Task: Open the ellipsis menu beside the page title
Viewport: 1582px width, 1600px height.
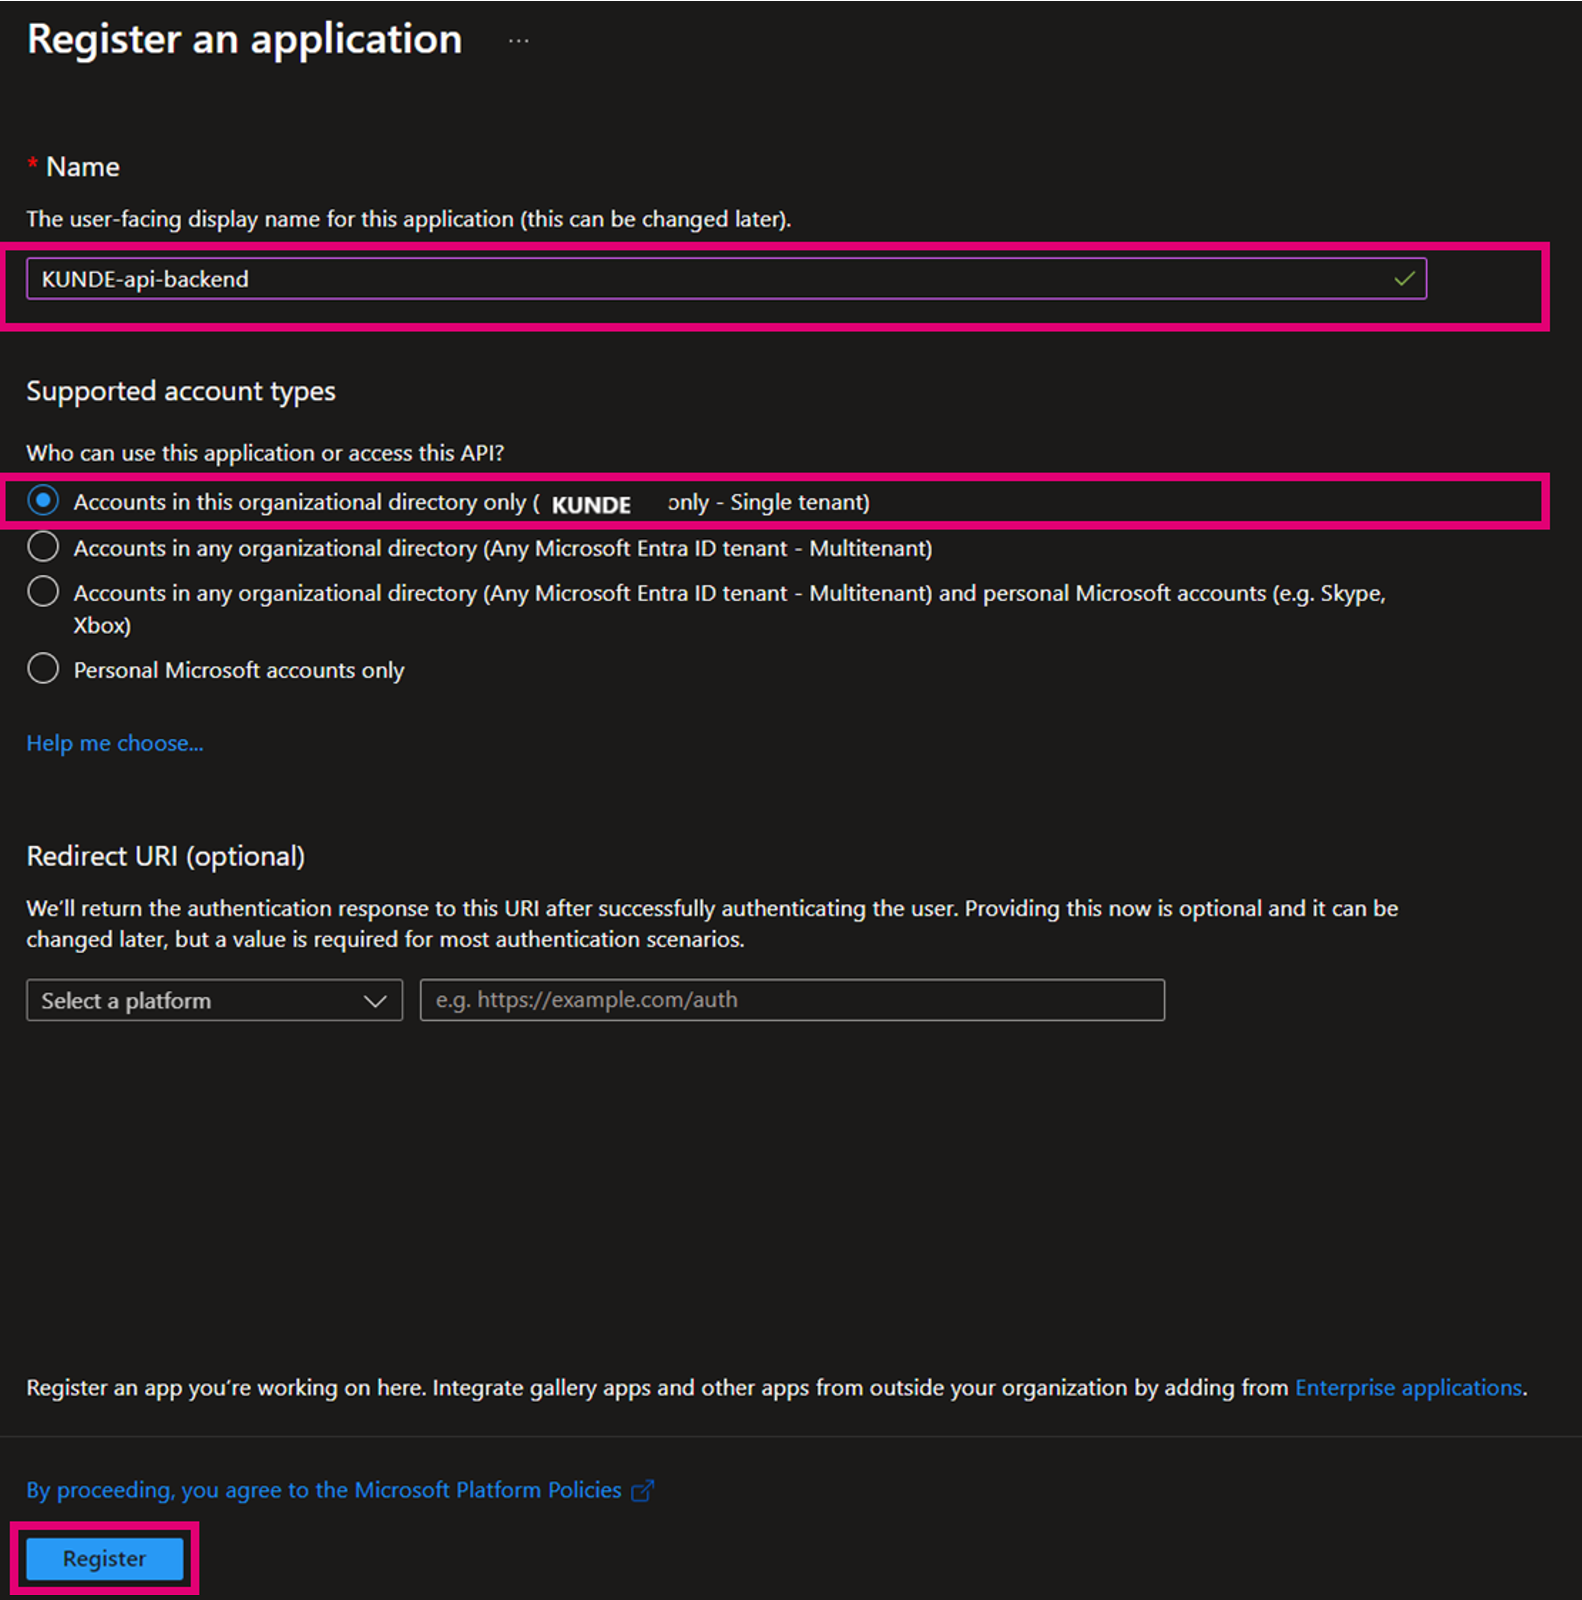Action: tap(518, 41)
